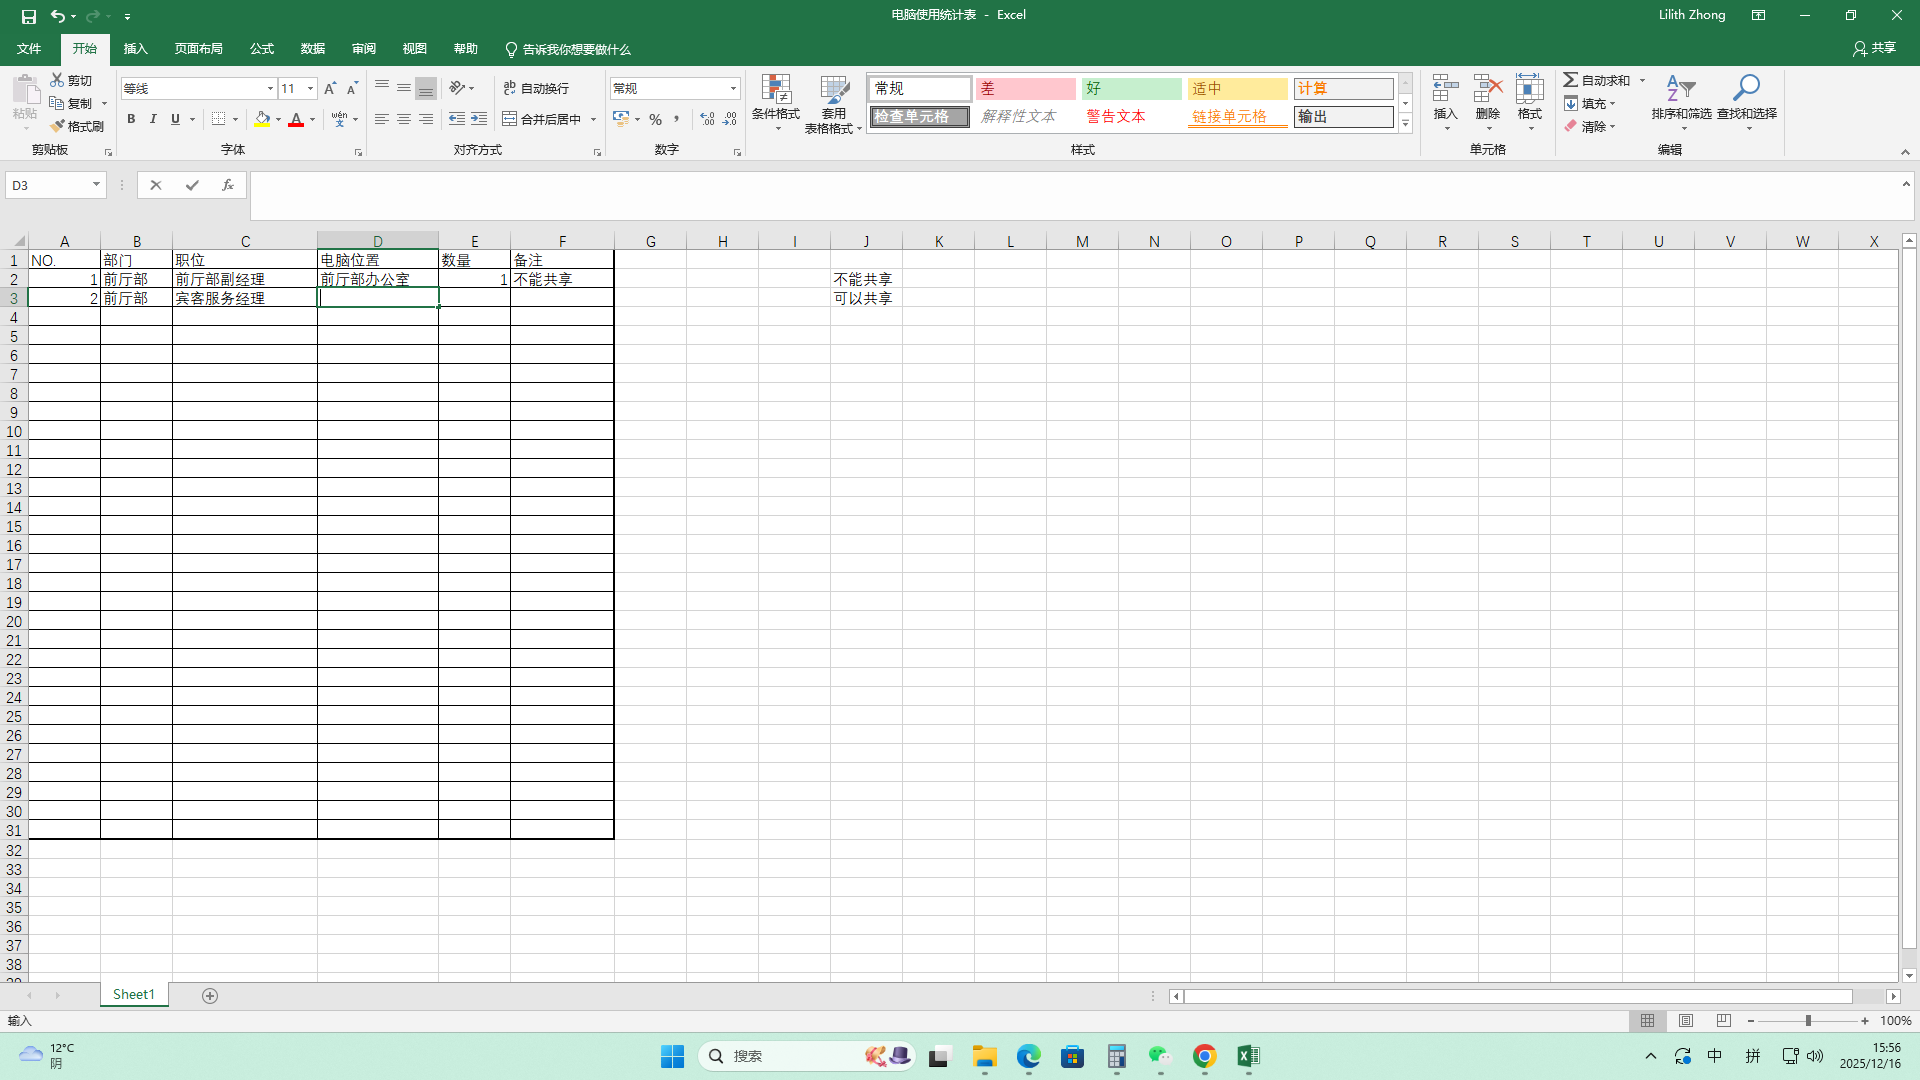Viewport: 1920px width, 1080px height.
Task: Click the 共享 share button
Action: tap(1874, 48)
